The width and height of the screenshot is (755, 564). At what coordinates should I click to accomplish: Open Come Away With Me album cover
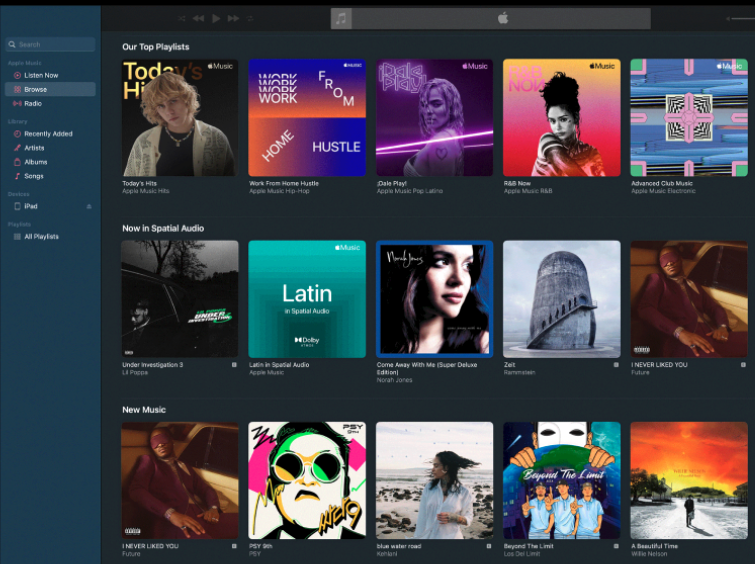(x=434, y=299)
